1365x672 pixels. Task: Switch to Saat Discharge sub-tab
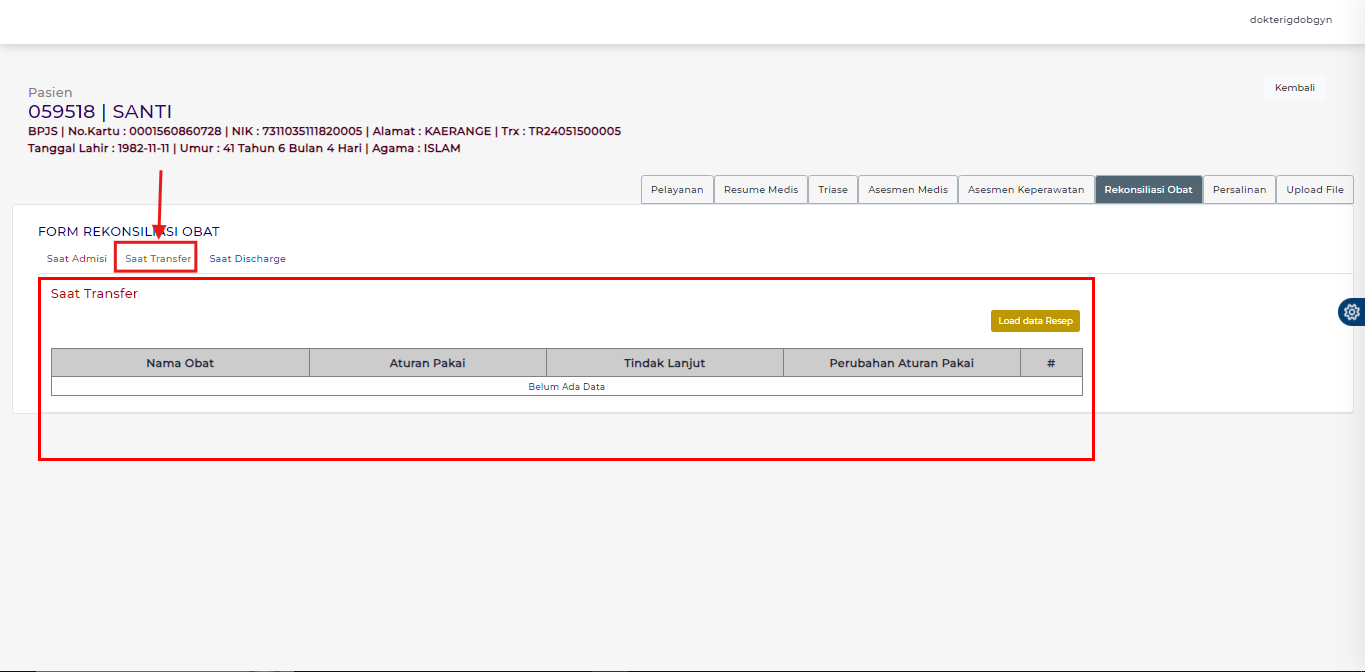247,259
